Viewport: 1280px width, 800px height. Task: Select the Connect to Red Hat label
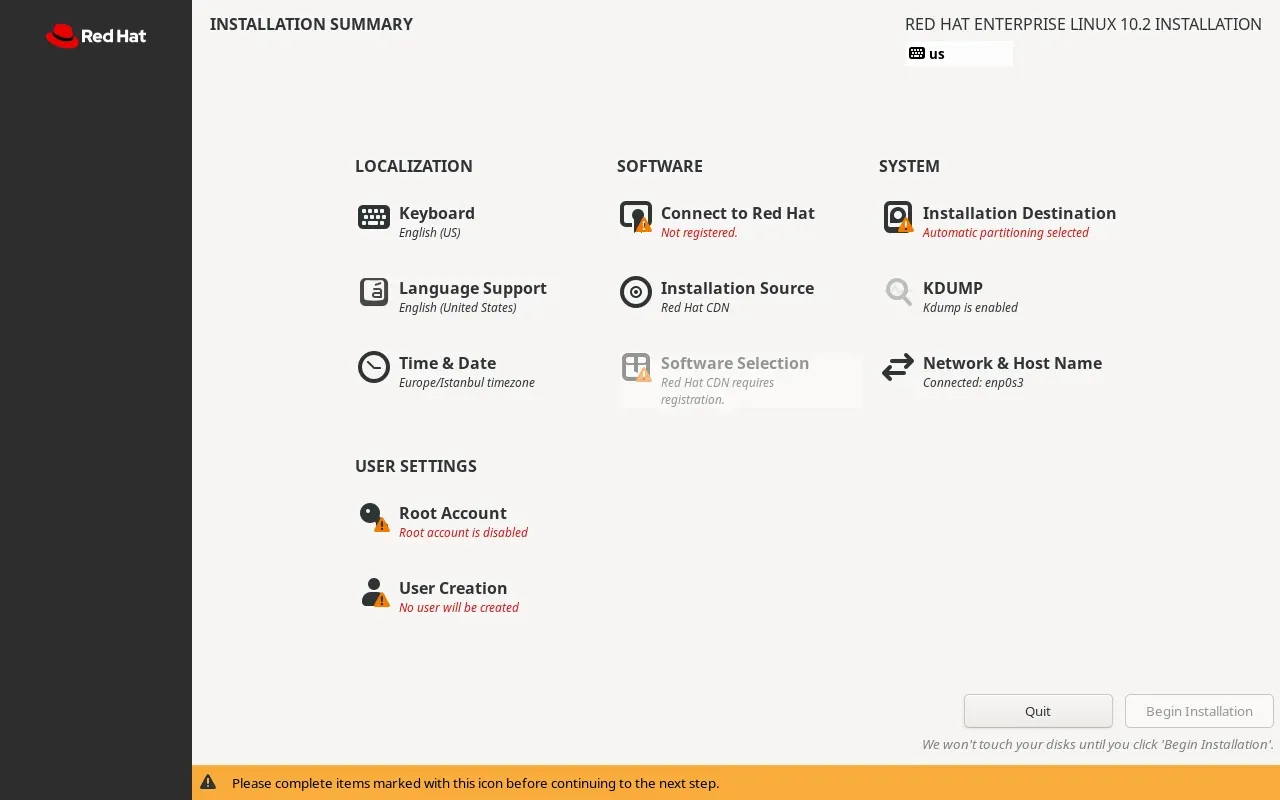point(738,213)
